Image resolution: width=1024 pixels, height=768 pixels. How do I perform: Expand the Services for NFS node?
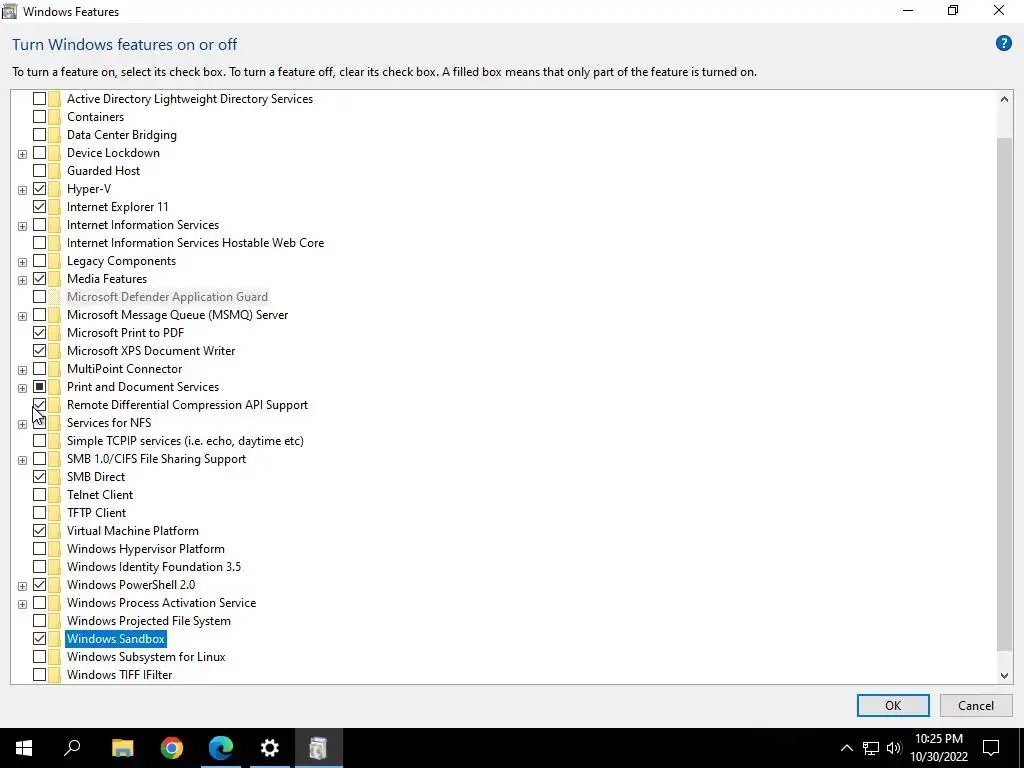point(22,424)
